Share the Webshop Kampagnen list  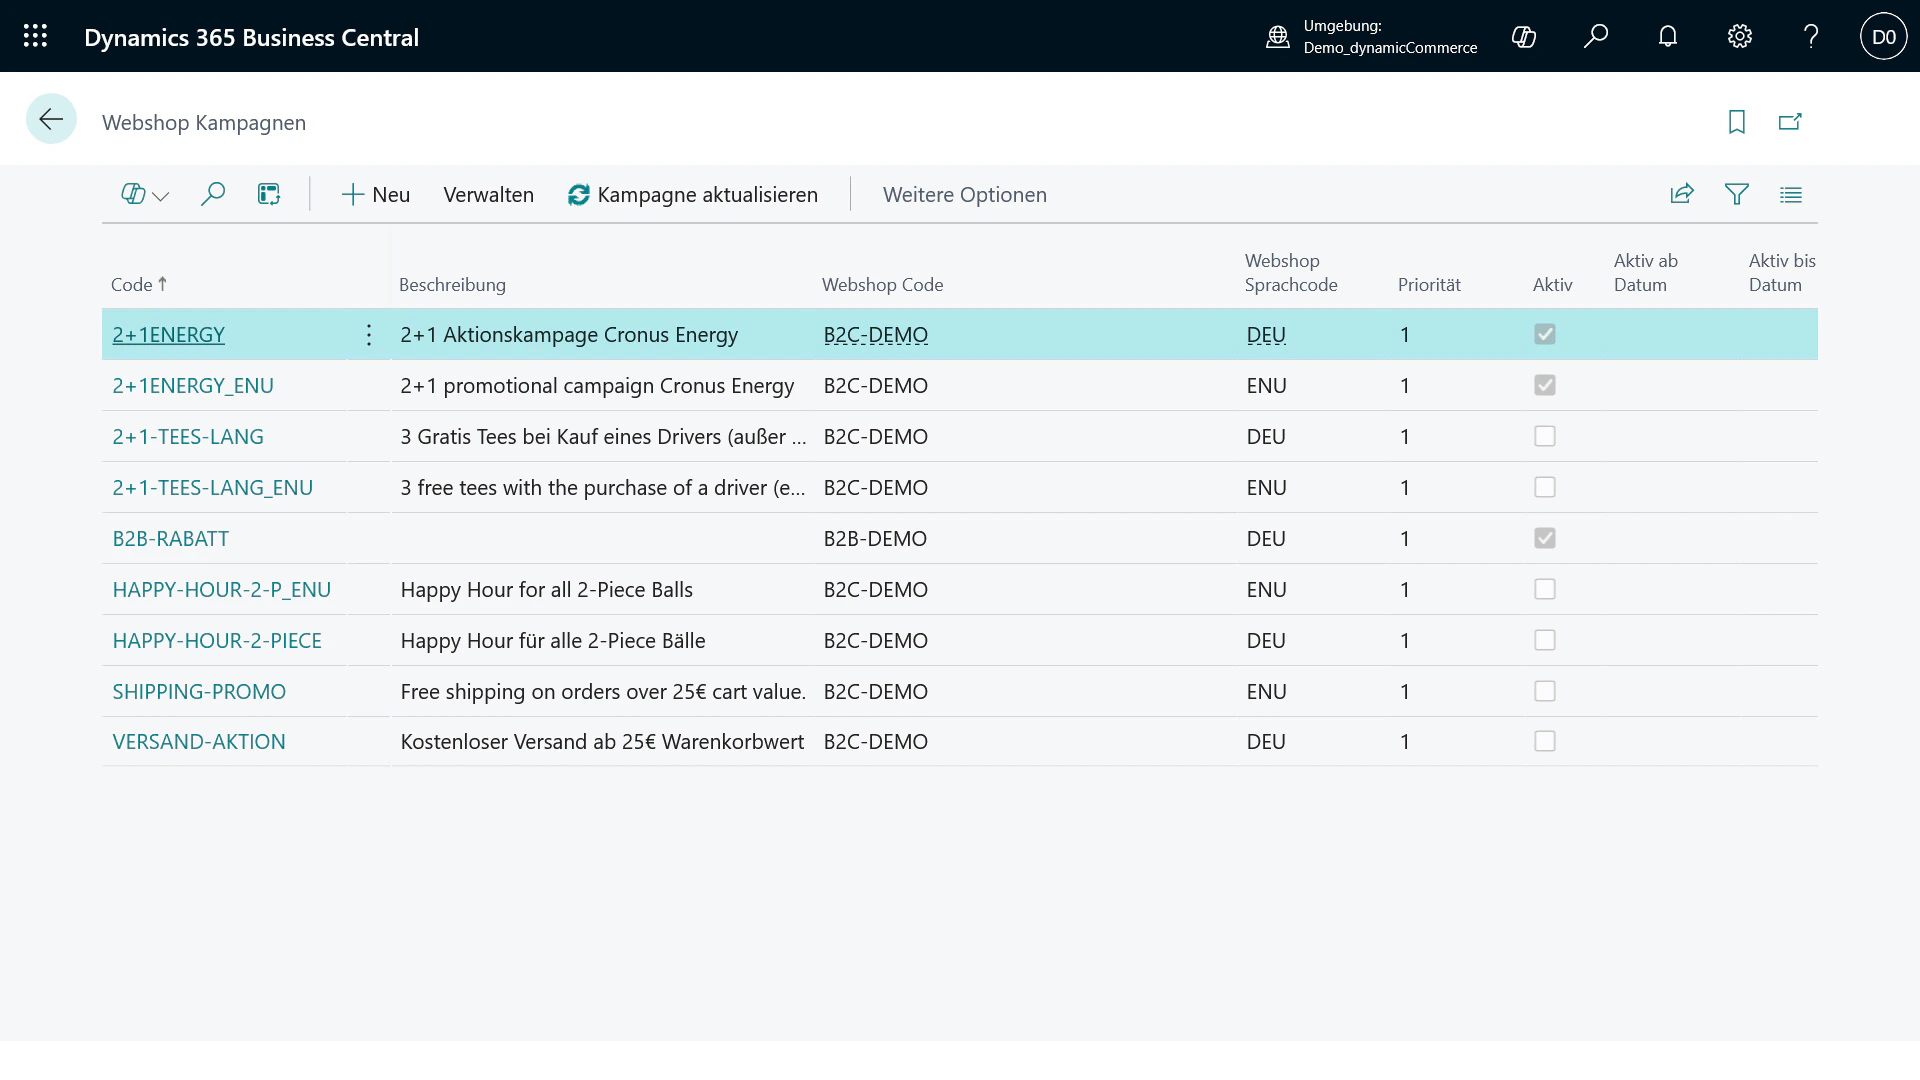click(x=1682, y=194)
